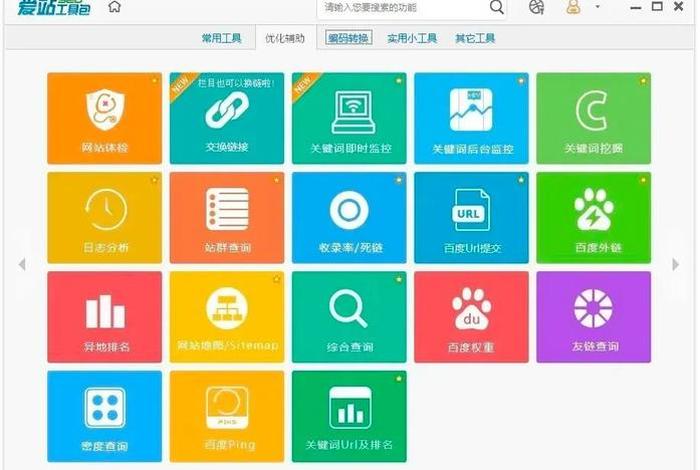The width and height of the screenshot is (700, 470).
Task: Minimize the toolkit window
Action: click(x=636, y=8)
